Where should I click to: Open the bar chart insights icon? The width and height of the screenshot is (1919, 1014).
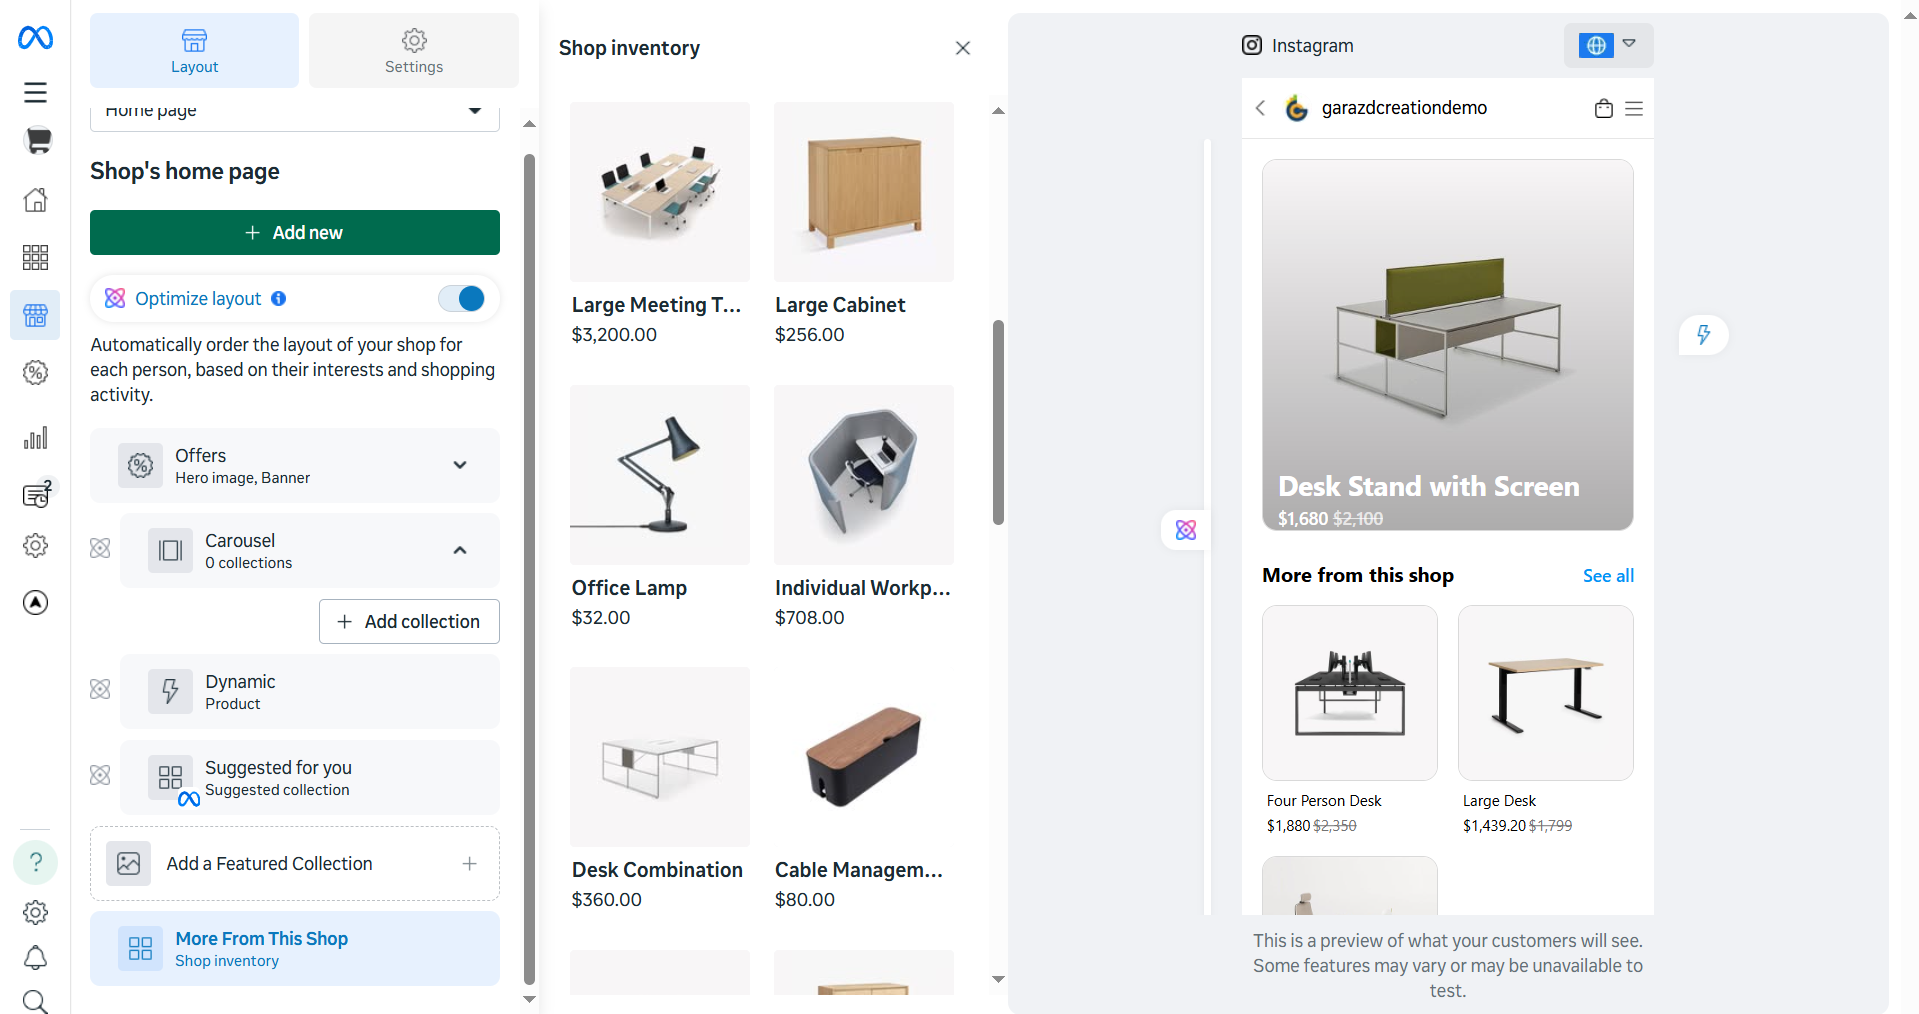(35, 438)
